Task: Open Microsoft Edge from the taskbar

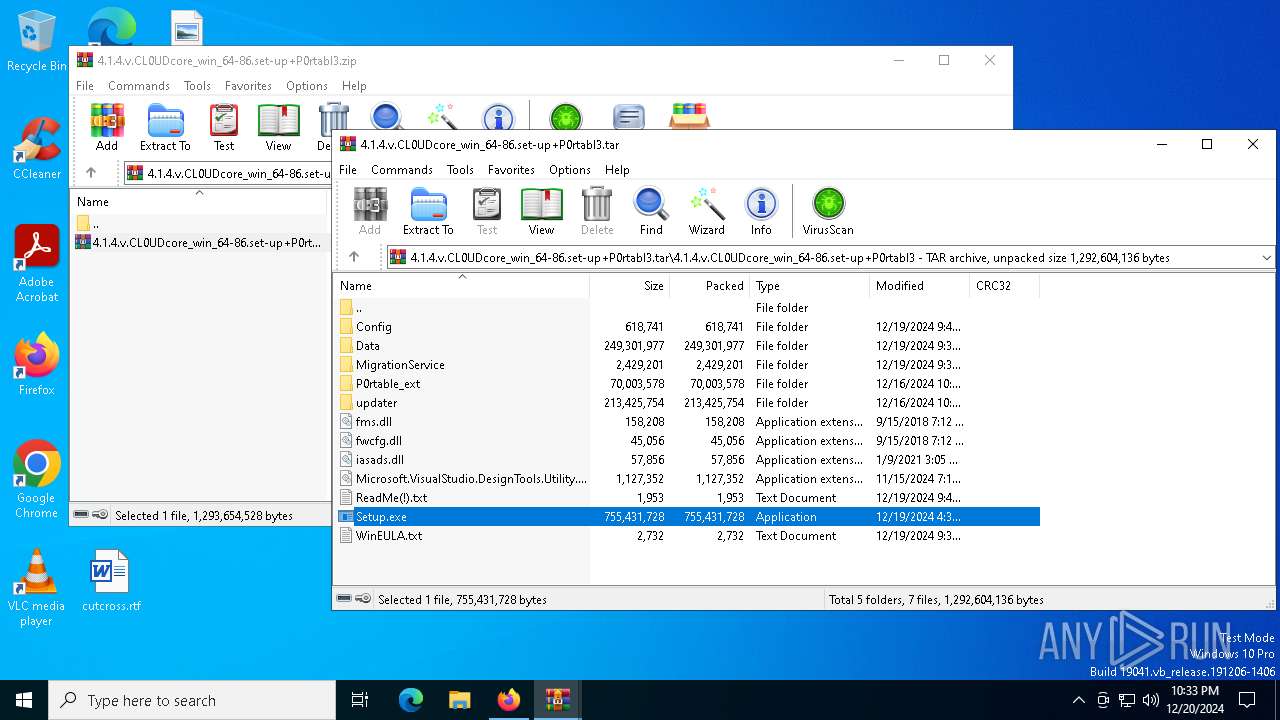Action: pyautogui.click(x=411, y=700)
